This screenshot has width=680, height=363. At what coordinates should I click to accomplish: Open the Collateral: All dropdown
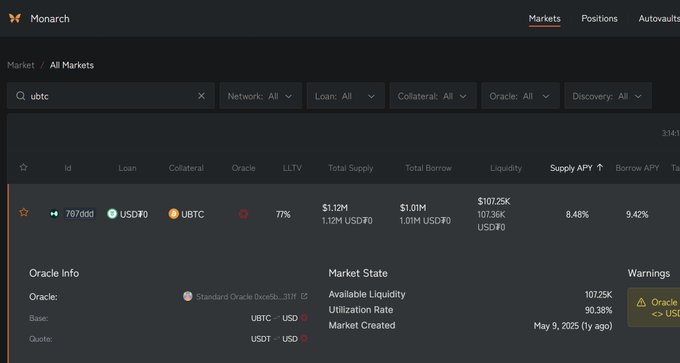coord(433,96)
